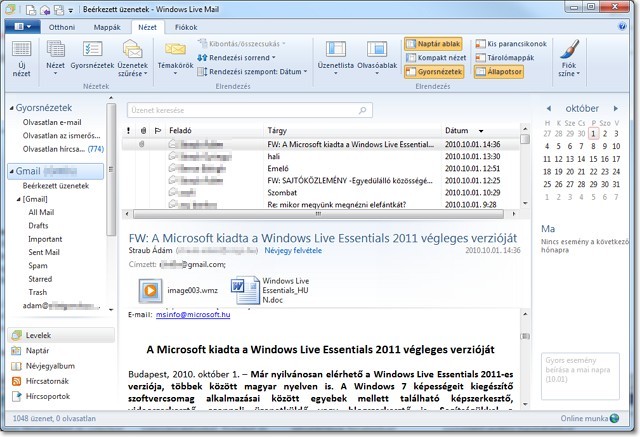Toggle Naptár ablak calendar pane
The height and width of the screenshot is (437, 640).
point(433,44)
